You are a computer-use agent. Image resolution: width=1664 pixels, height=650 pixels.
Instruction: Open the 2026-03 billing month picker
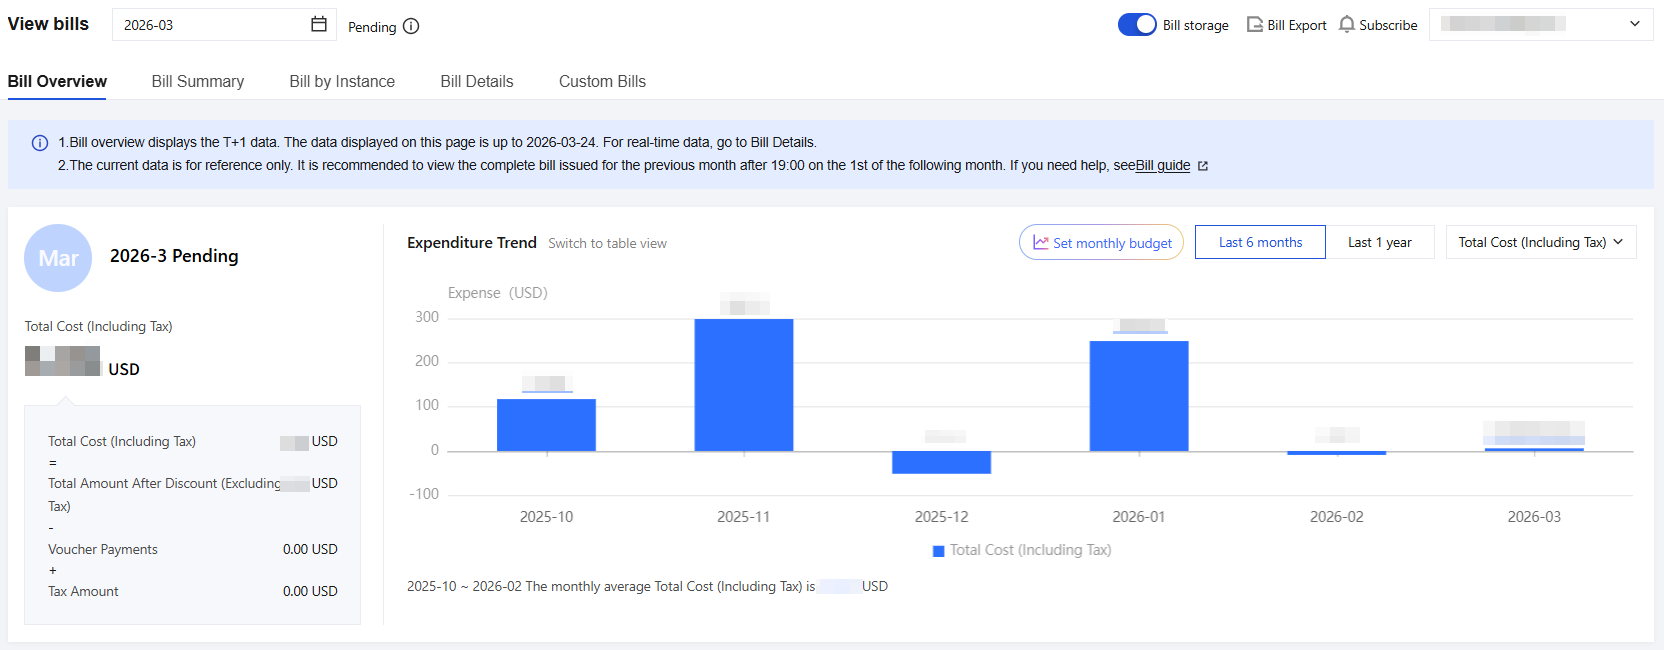click(x=224, y=25)
